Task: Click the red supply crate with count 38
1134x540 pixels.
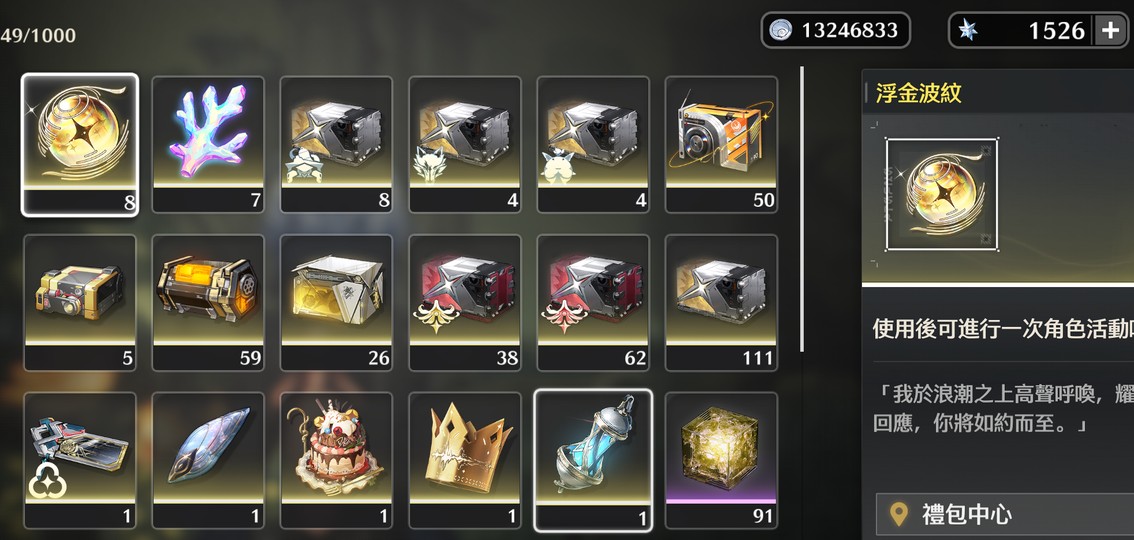Action: click(465, 302)
